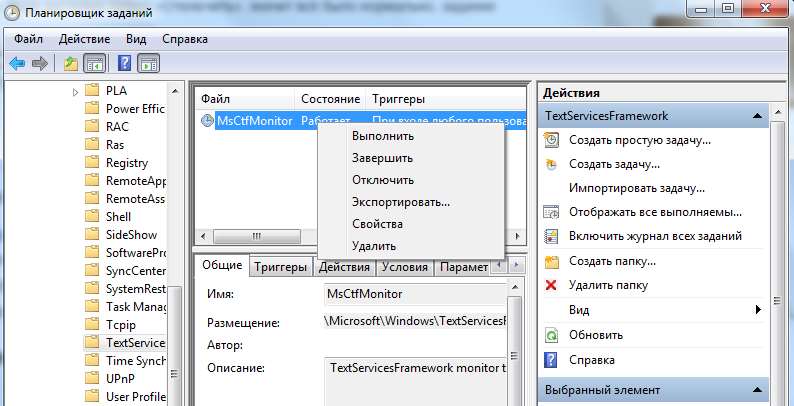Click the green 'Обновить' refresh icon

tap(551, 335)
